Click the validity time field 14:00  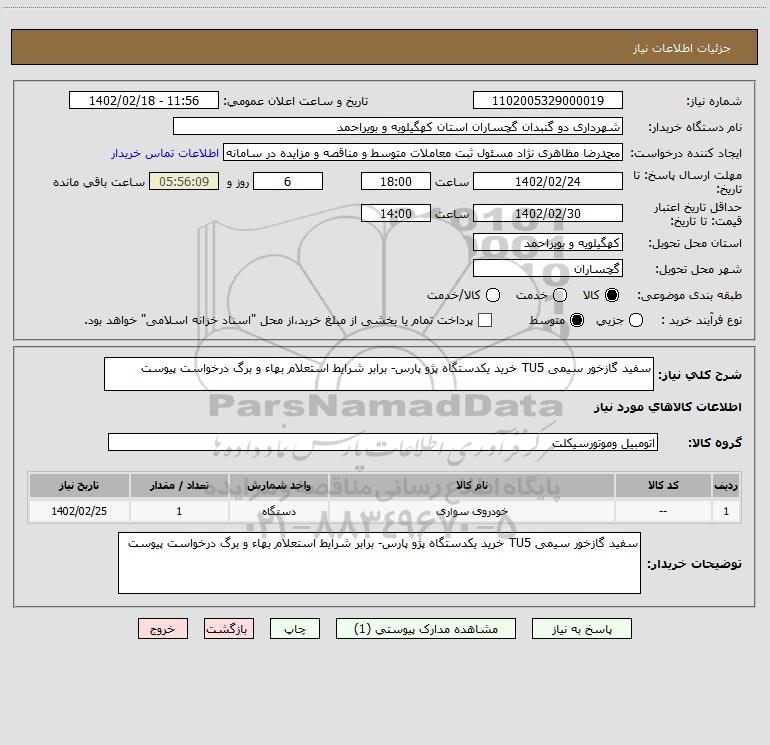(x=396, y=214)
